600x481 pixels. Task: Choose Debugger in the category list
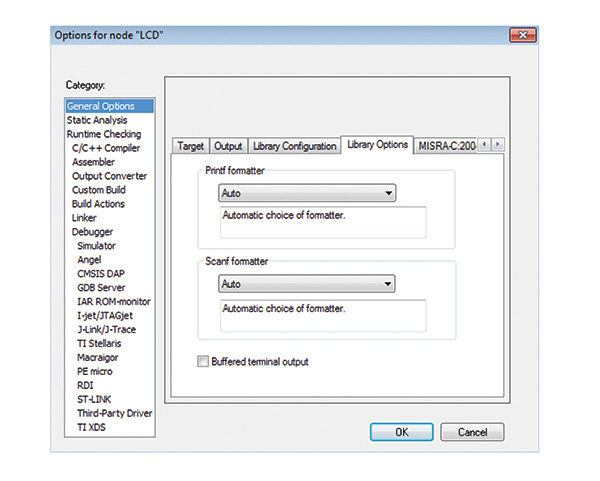[92, 232]
